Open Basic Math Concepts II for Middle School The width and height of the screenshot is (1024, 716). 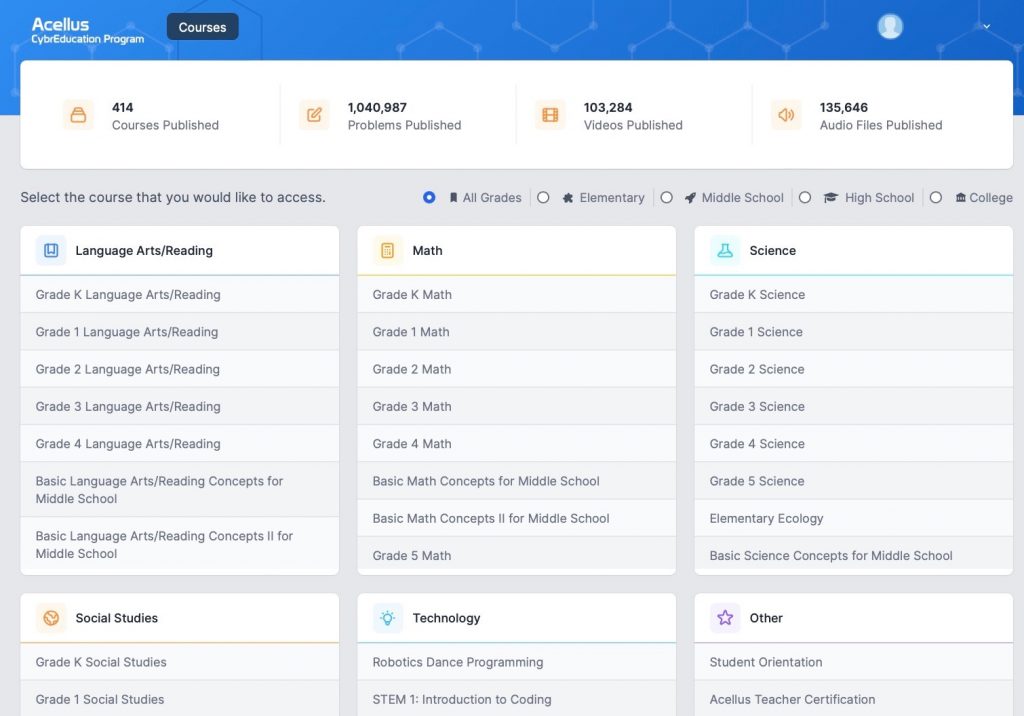(x=517, y=518)
